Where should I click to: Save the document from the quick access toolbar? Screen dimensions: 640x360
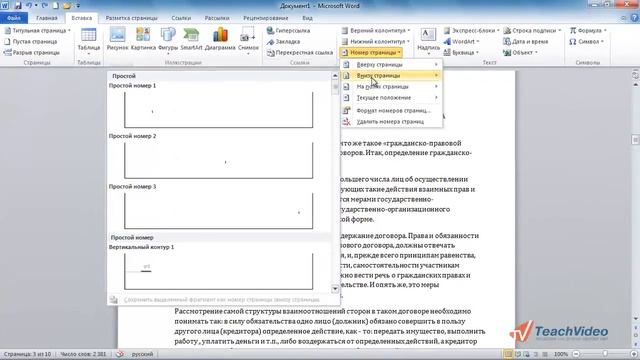point(18,6)
